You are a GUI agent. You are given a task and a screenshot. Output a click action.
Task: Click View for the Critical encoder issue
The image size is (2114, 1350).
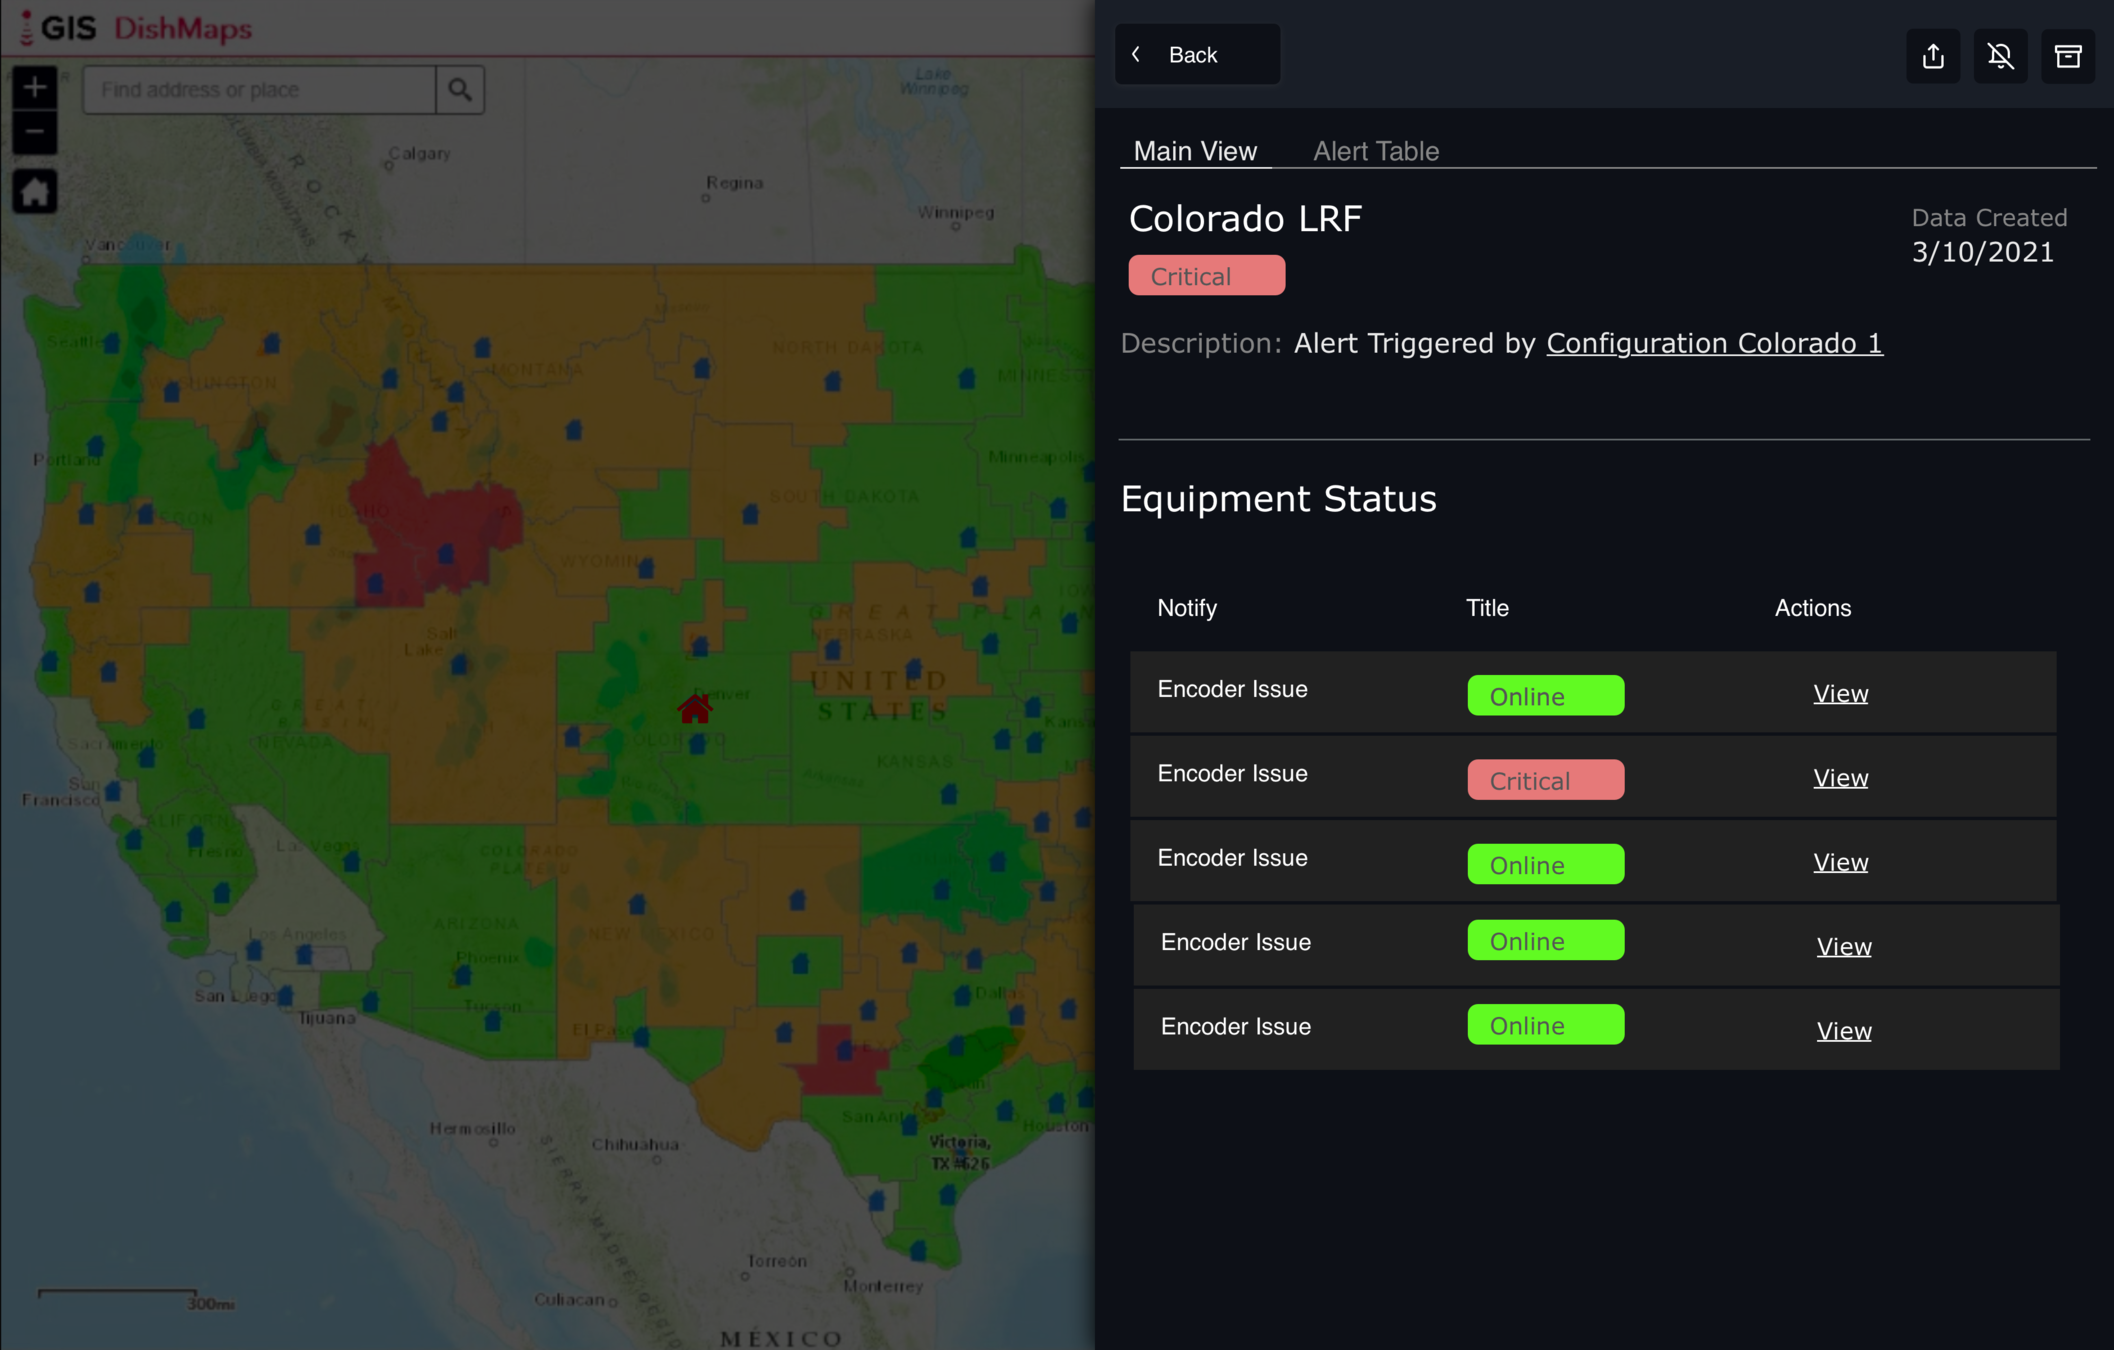[x=1840, y=778]
